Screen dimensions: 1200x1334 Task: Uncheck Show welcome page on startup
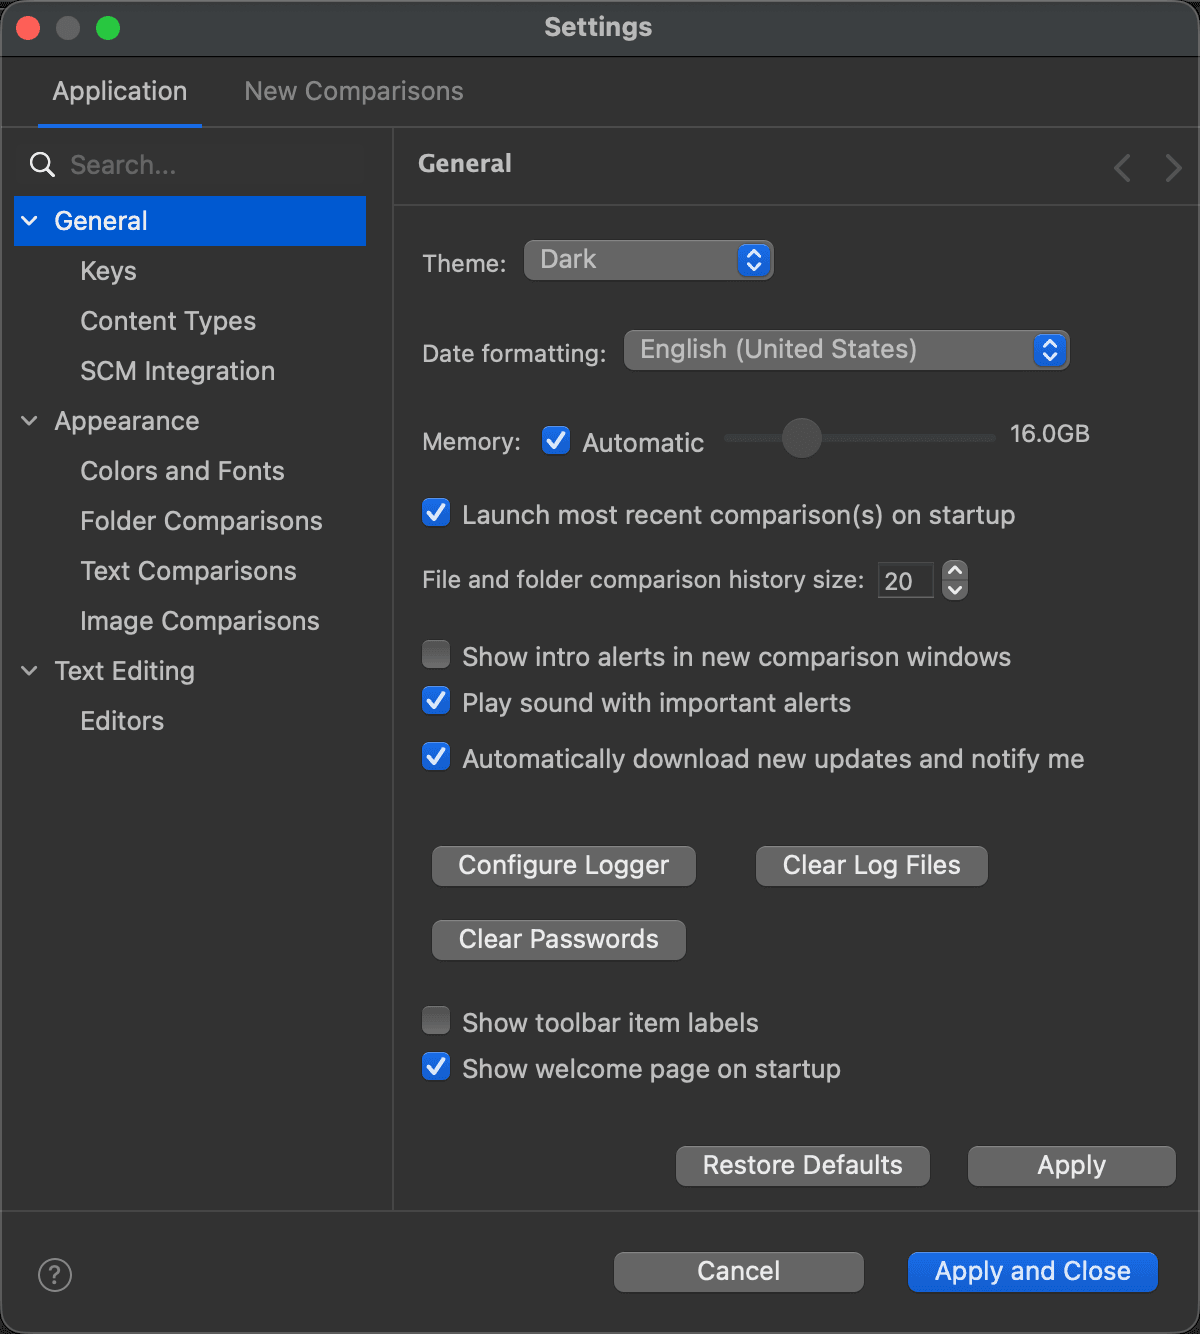436,1067
